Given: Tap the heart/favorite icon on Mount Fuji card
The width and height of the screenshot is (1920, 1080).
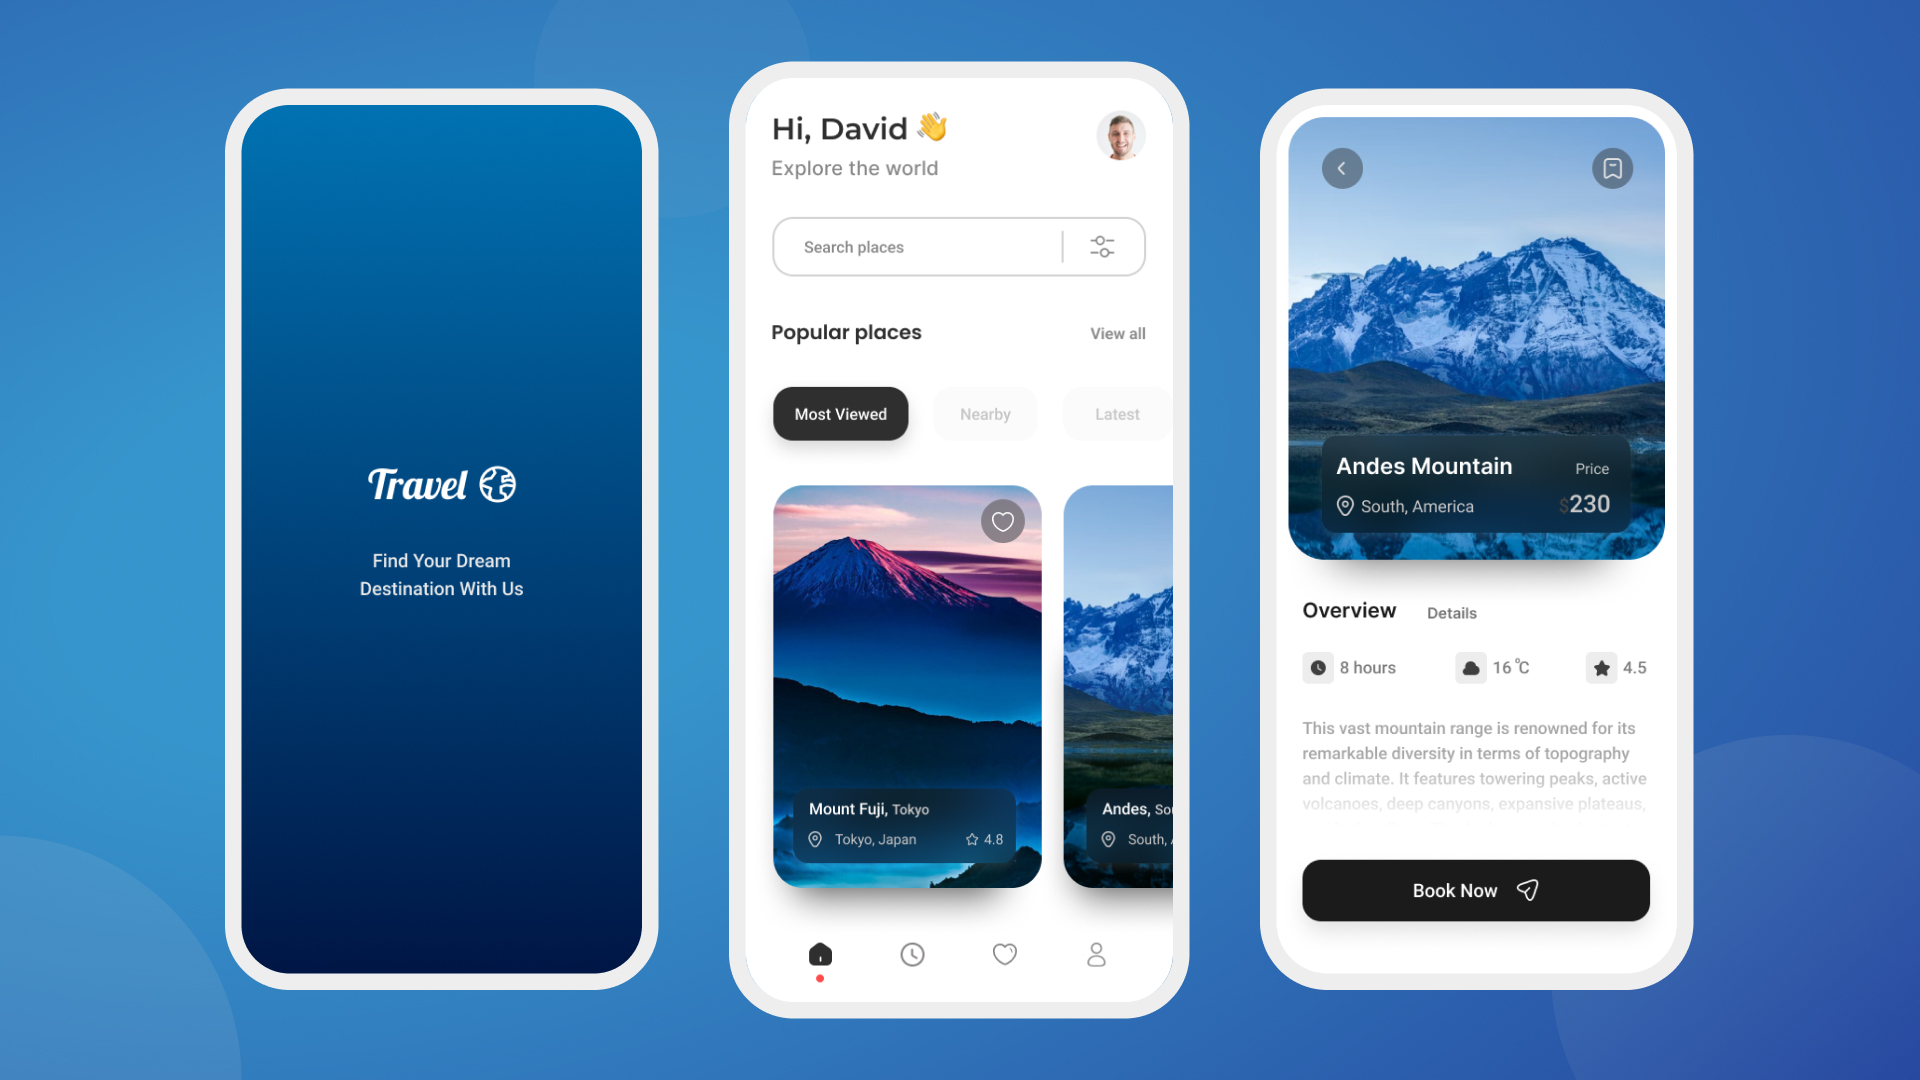Looking at the screenshot, I should tap(1002, 521).
